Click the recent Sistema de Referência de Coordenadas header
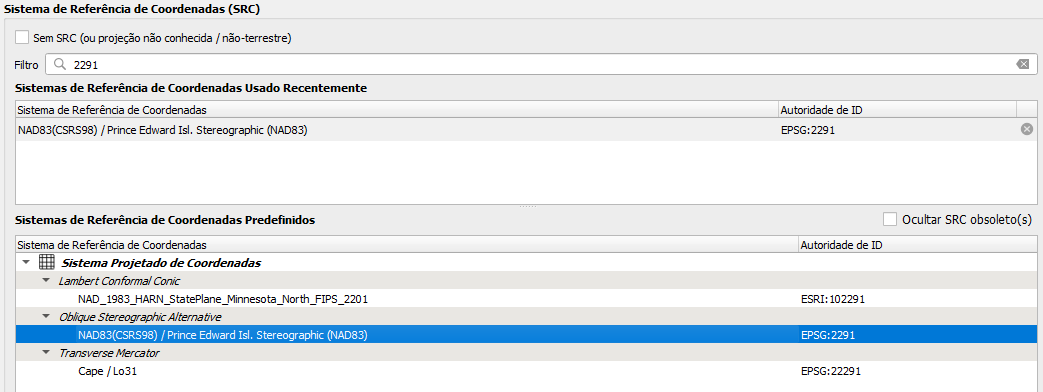Image resolution: width=1043 pixels, height=392 pixels. [396, 110]
